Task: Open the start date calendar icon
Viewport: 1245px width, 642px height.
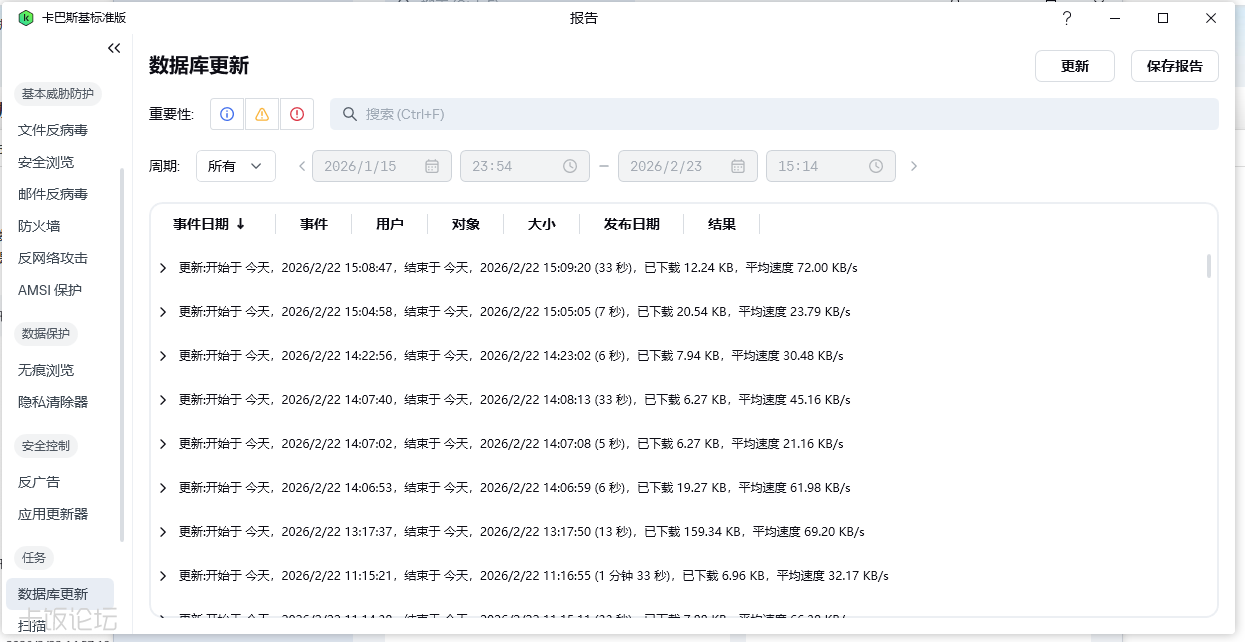Action: point(432,166)
